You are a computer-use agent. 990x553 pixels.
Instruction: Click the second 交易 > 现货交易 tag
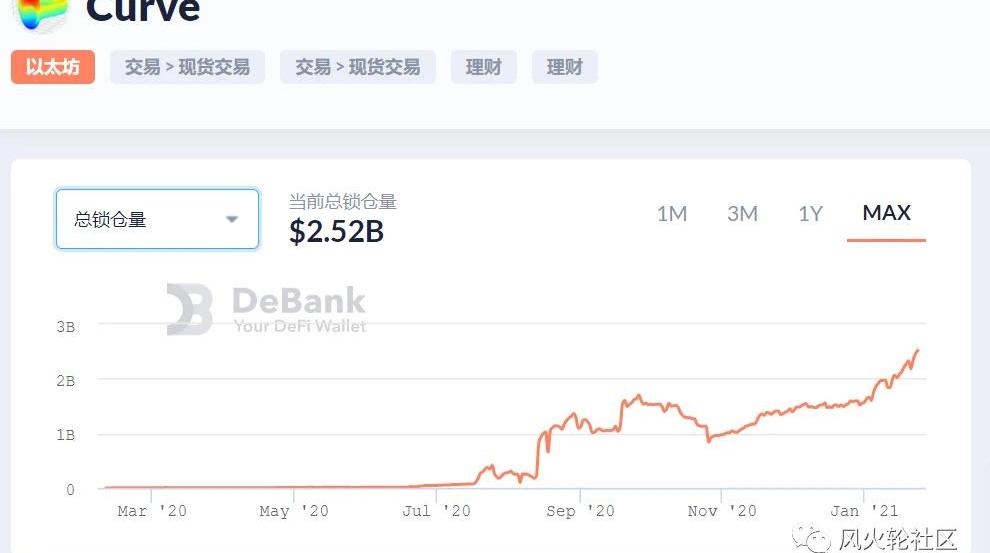tap(357, 67)
